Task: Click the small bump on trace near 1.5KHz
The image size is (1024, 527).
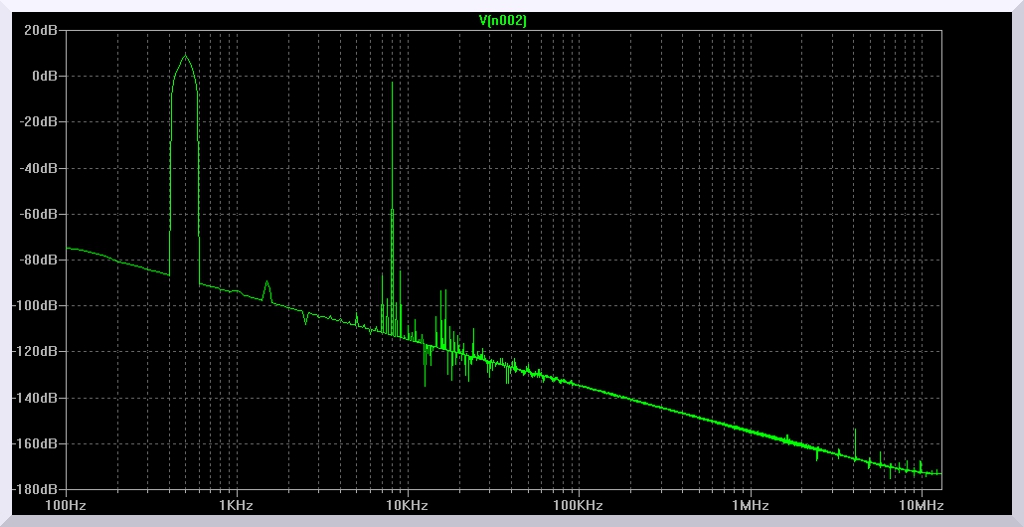Action: coord(267,283)
